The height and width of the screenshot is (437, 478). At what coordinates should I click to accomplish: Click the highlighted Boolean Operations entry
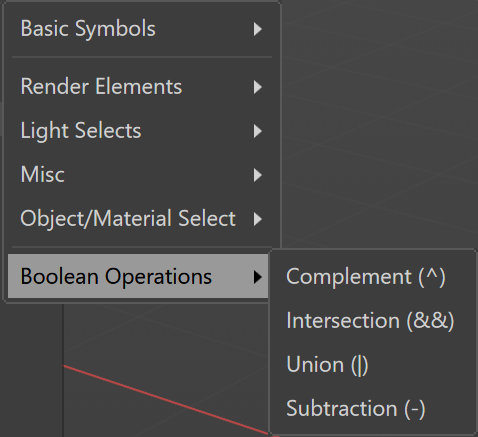(138, 276)
